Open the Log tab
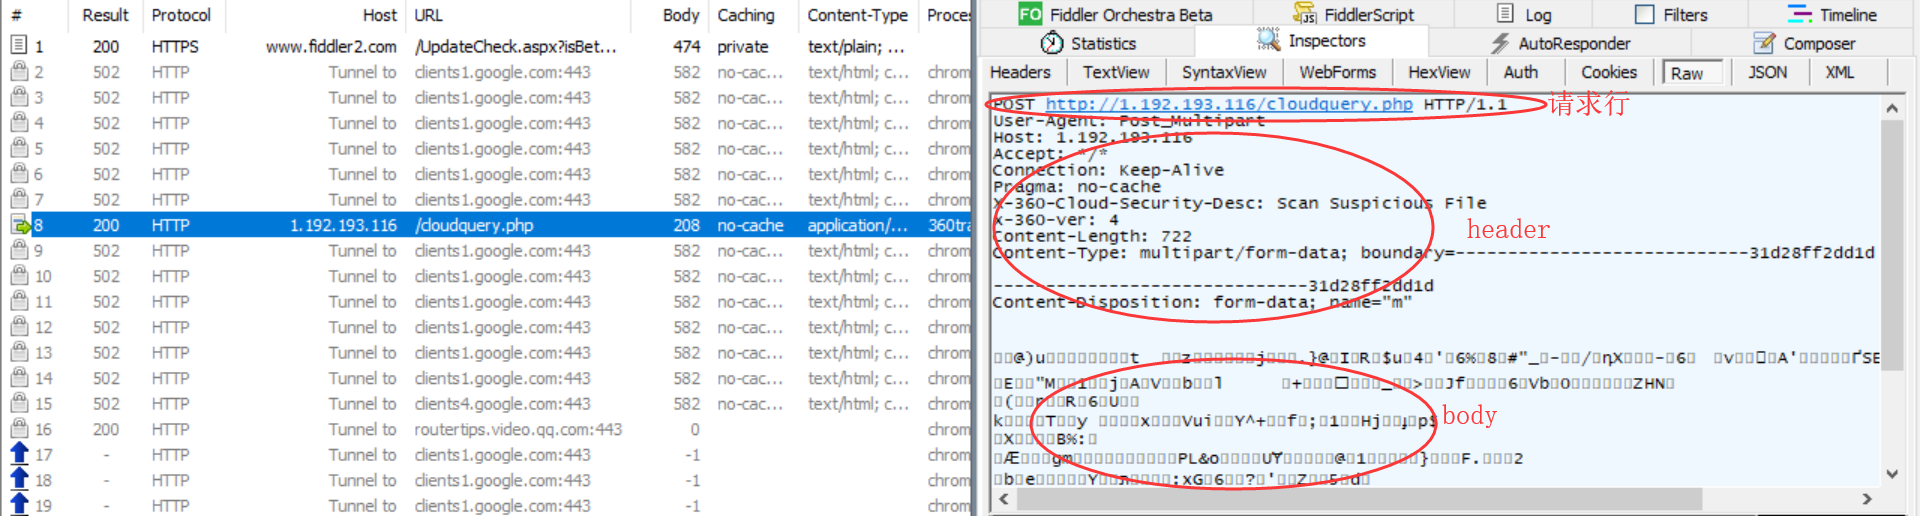 (x=1524, y=14)
